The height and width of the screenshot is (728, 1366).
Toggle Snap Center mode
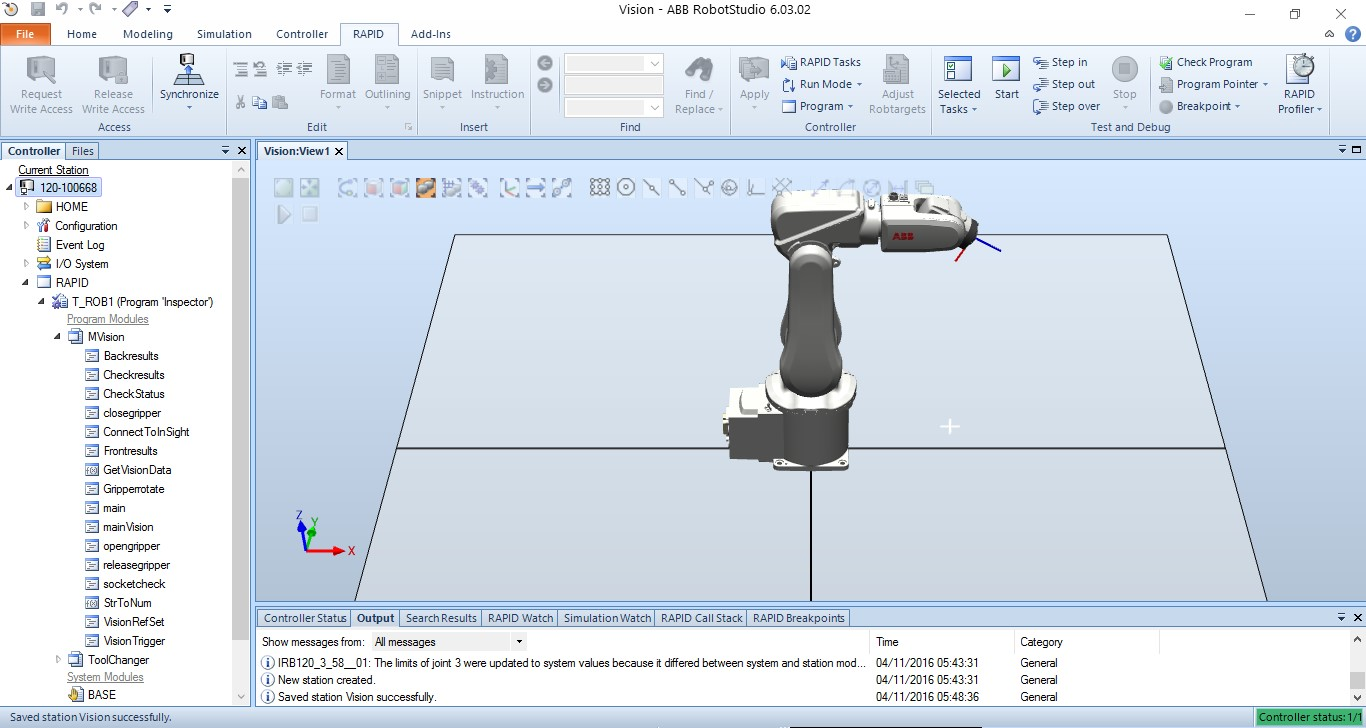coord(626,187)
